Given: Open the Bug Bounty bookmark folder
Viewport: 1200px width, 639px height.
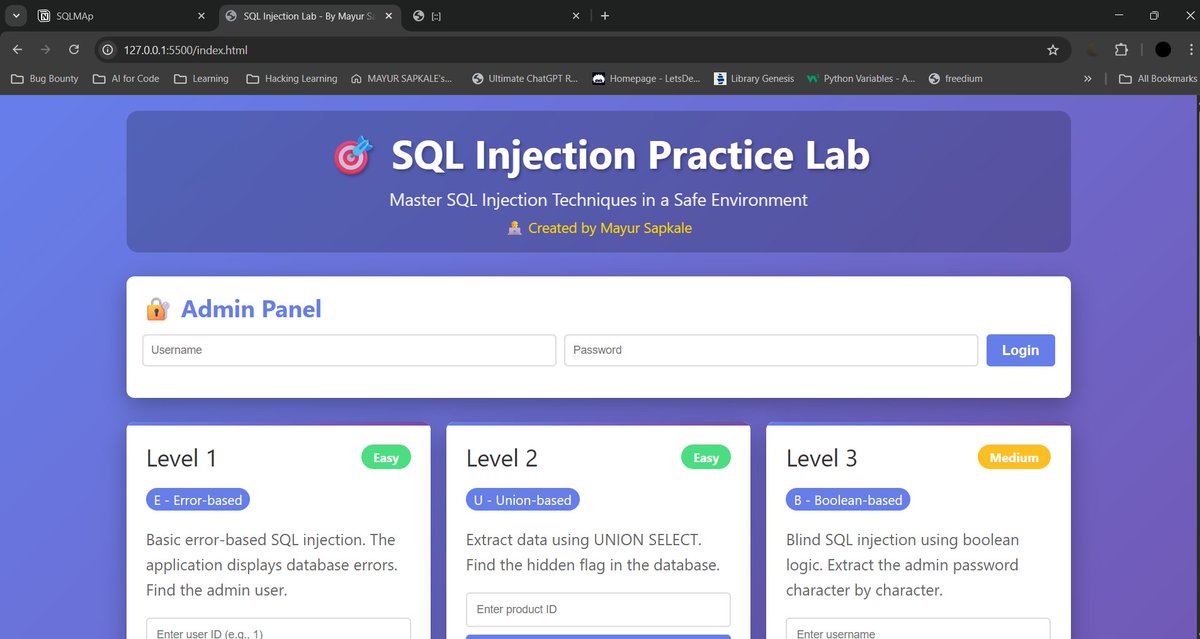Looking at the screenshot, I should click(x=44, y=78).
